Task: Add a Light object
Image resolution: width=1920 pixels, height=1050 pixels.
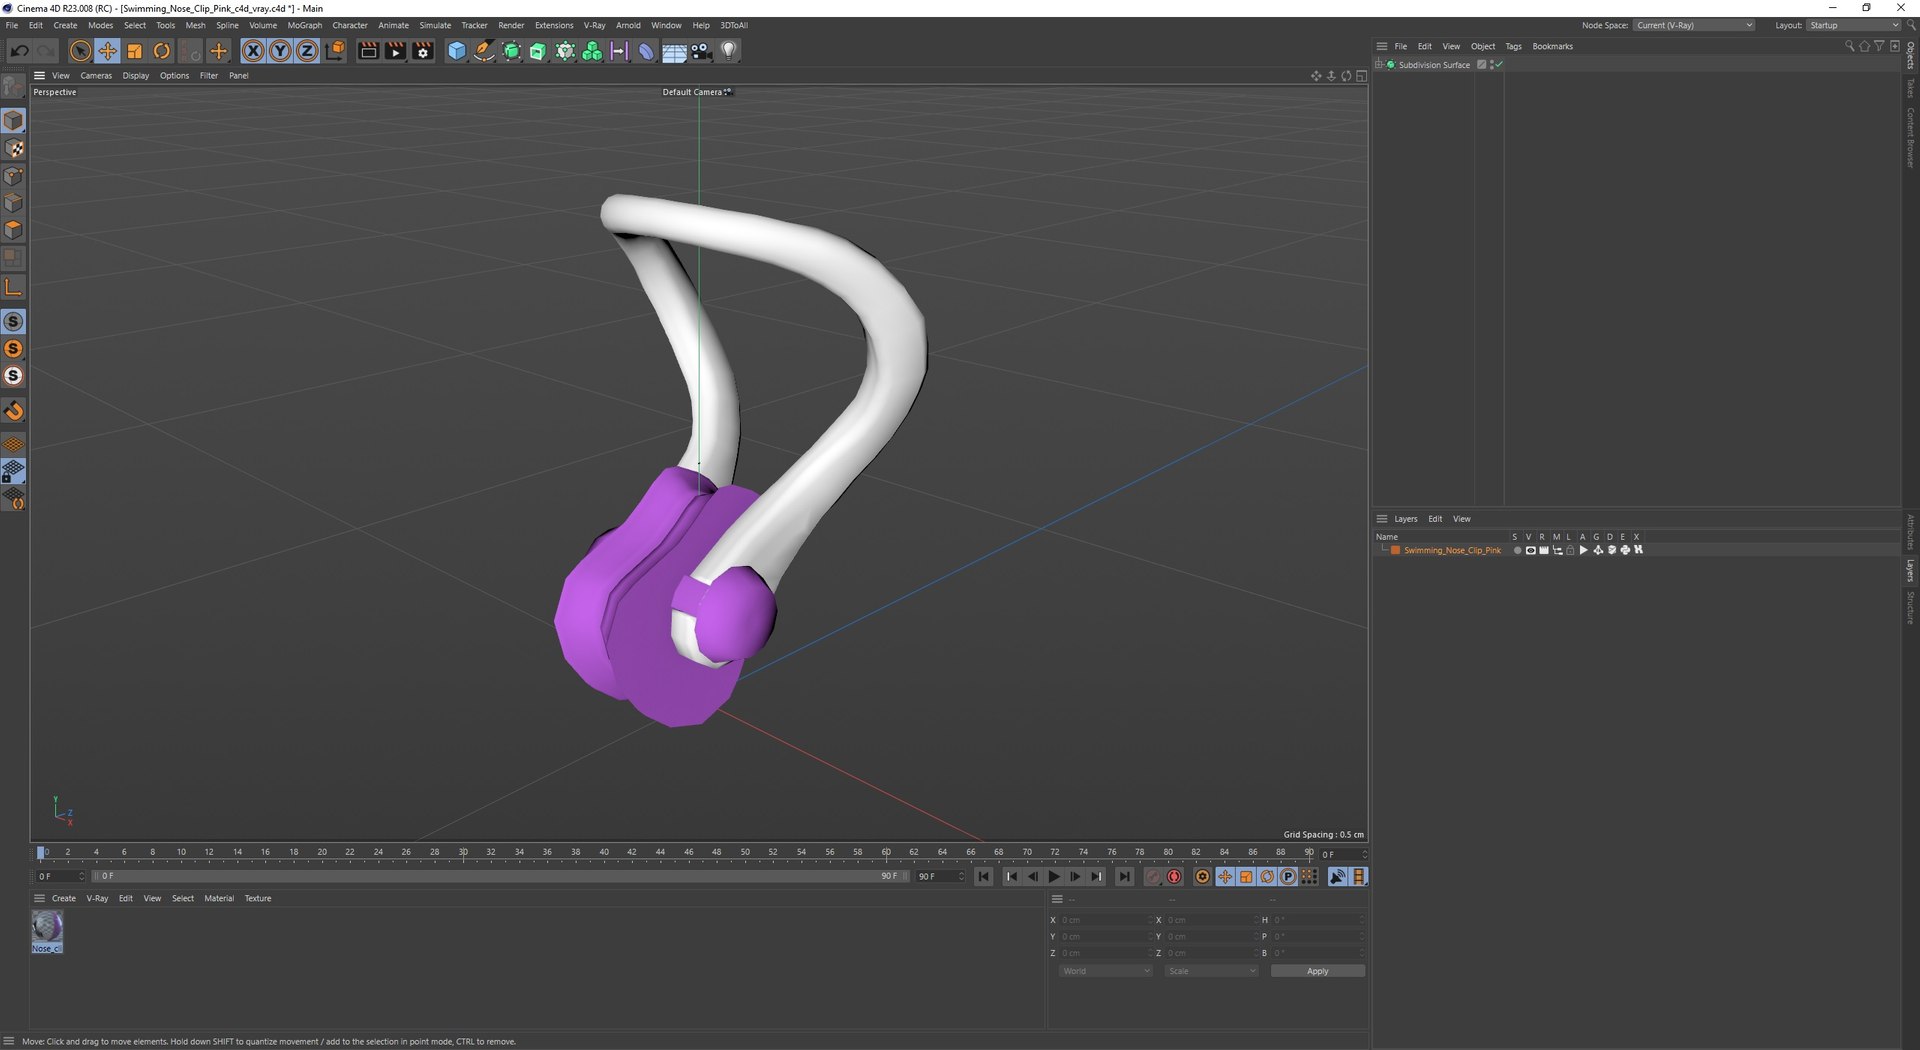Action: click(729, 51)
